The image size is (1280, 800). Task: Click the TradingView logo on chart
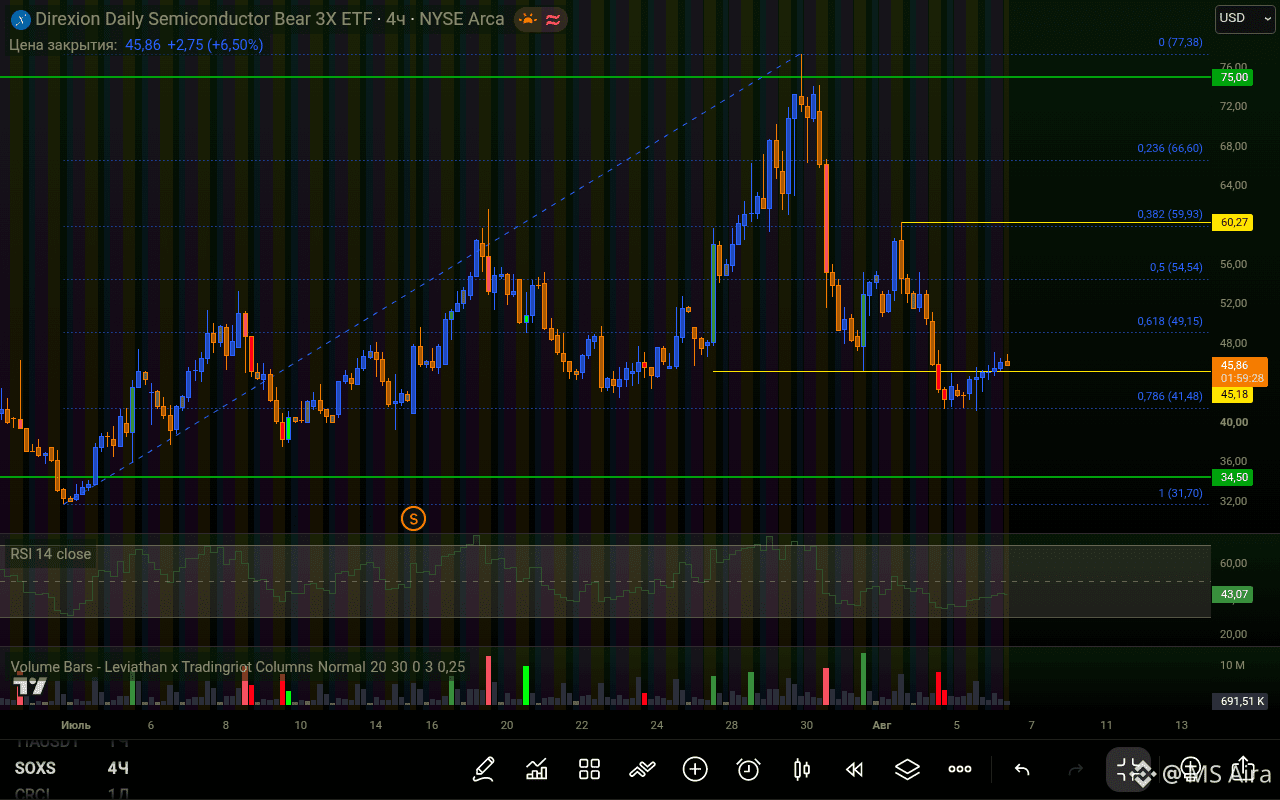click(29, 687)
